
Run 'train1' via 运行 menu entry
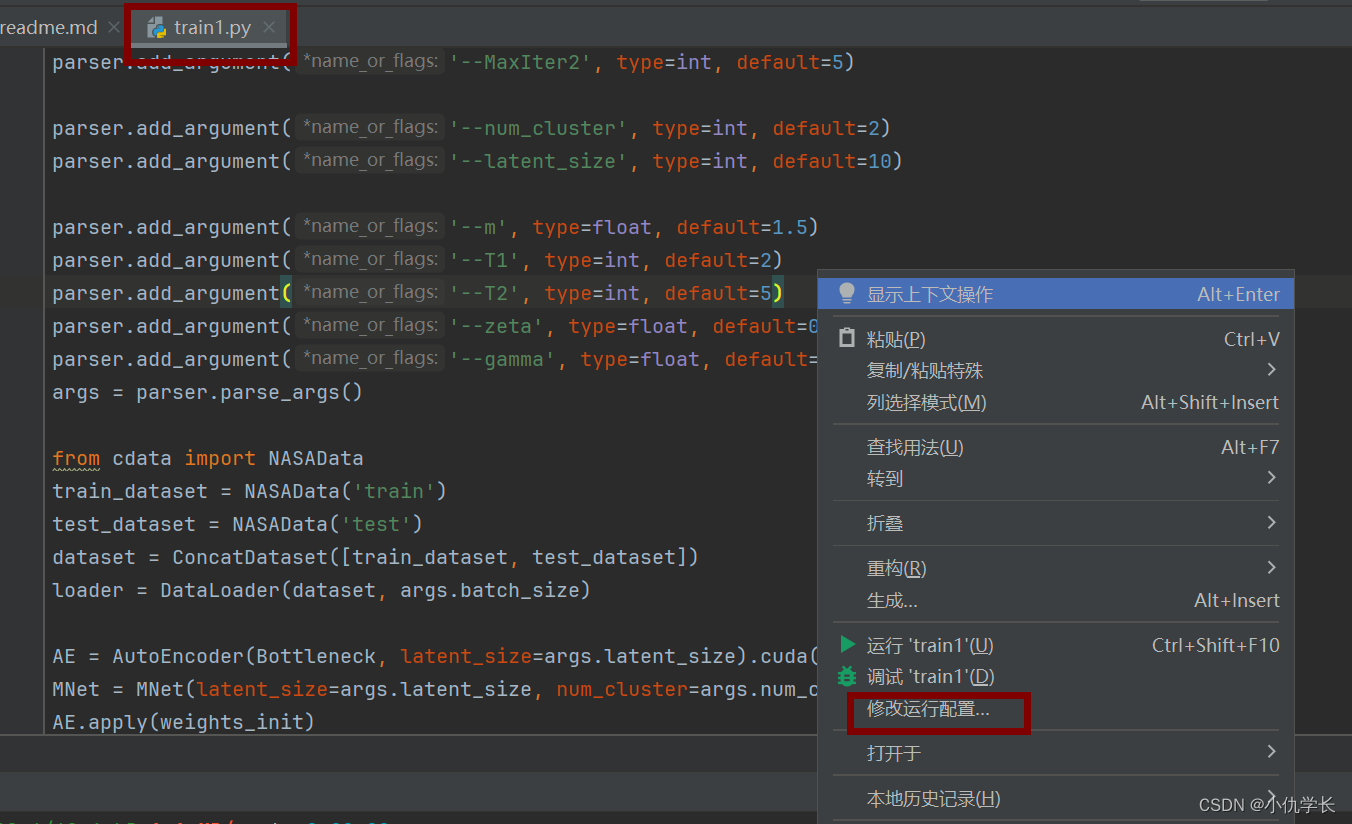tap(1055, 645)
